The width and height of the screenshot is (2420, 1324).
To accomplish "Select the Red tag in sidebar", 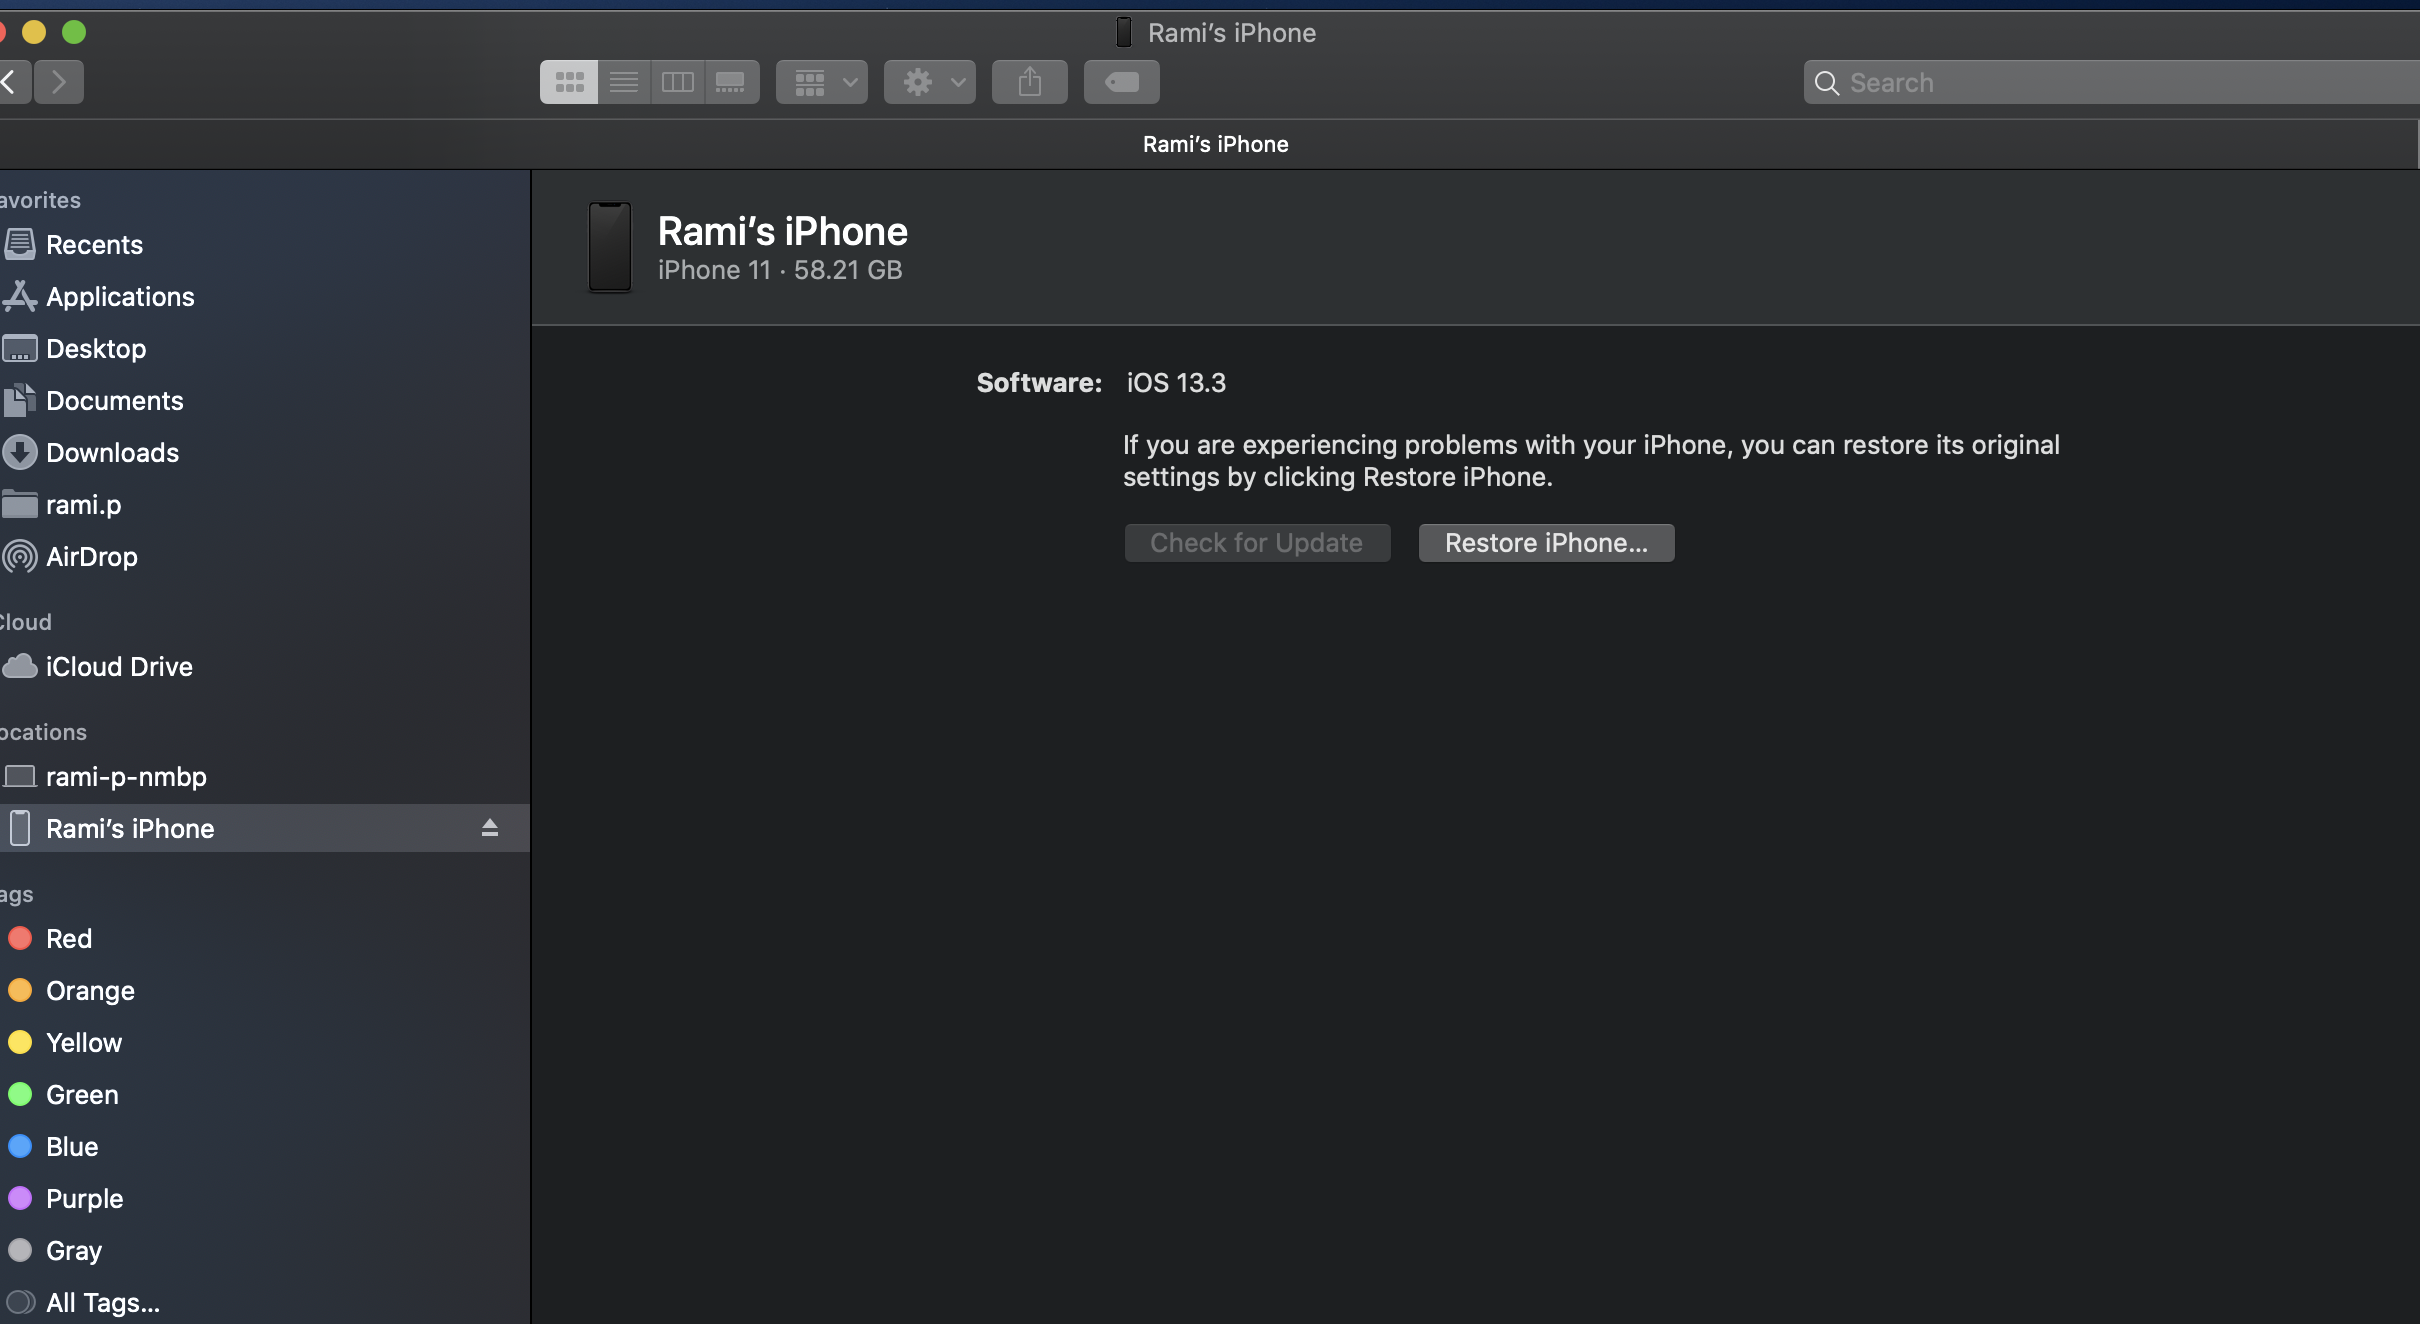I will click(69, 939).
